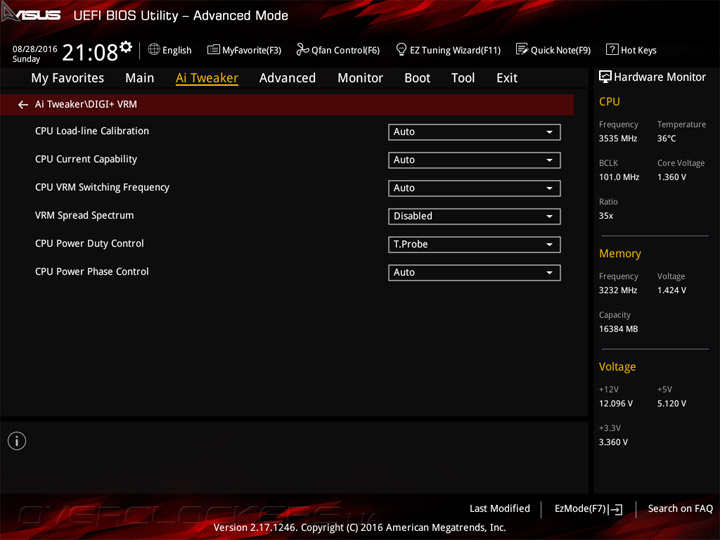Select CPU VRM Switching Frequency label
Viewport: 720px width, 540px height.
(x=102, y=187)
